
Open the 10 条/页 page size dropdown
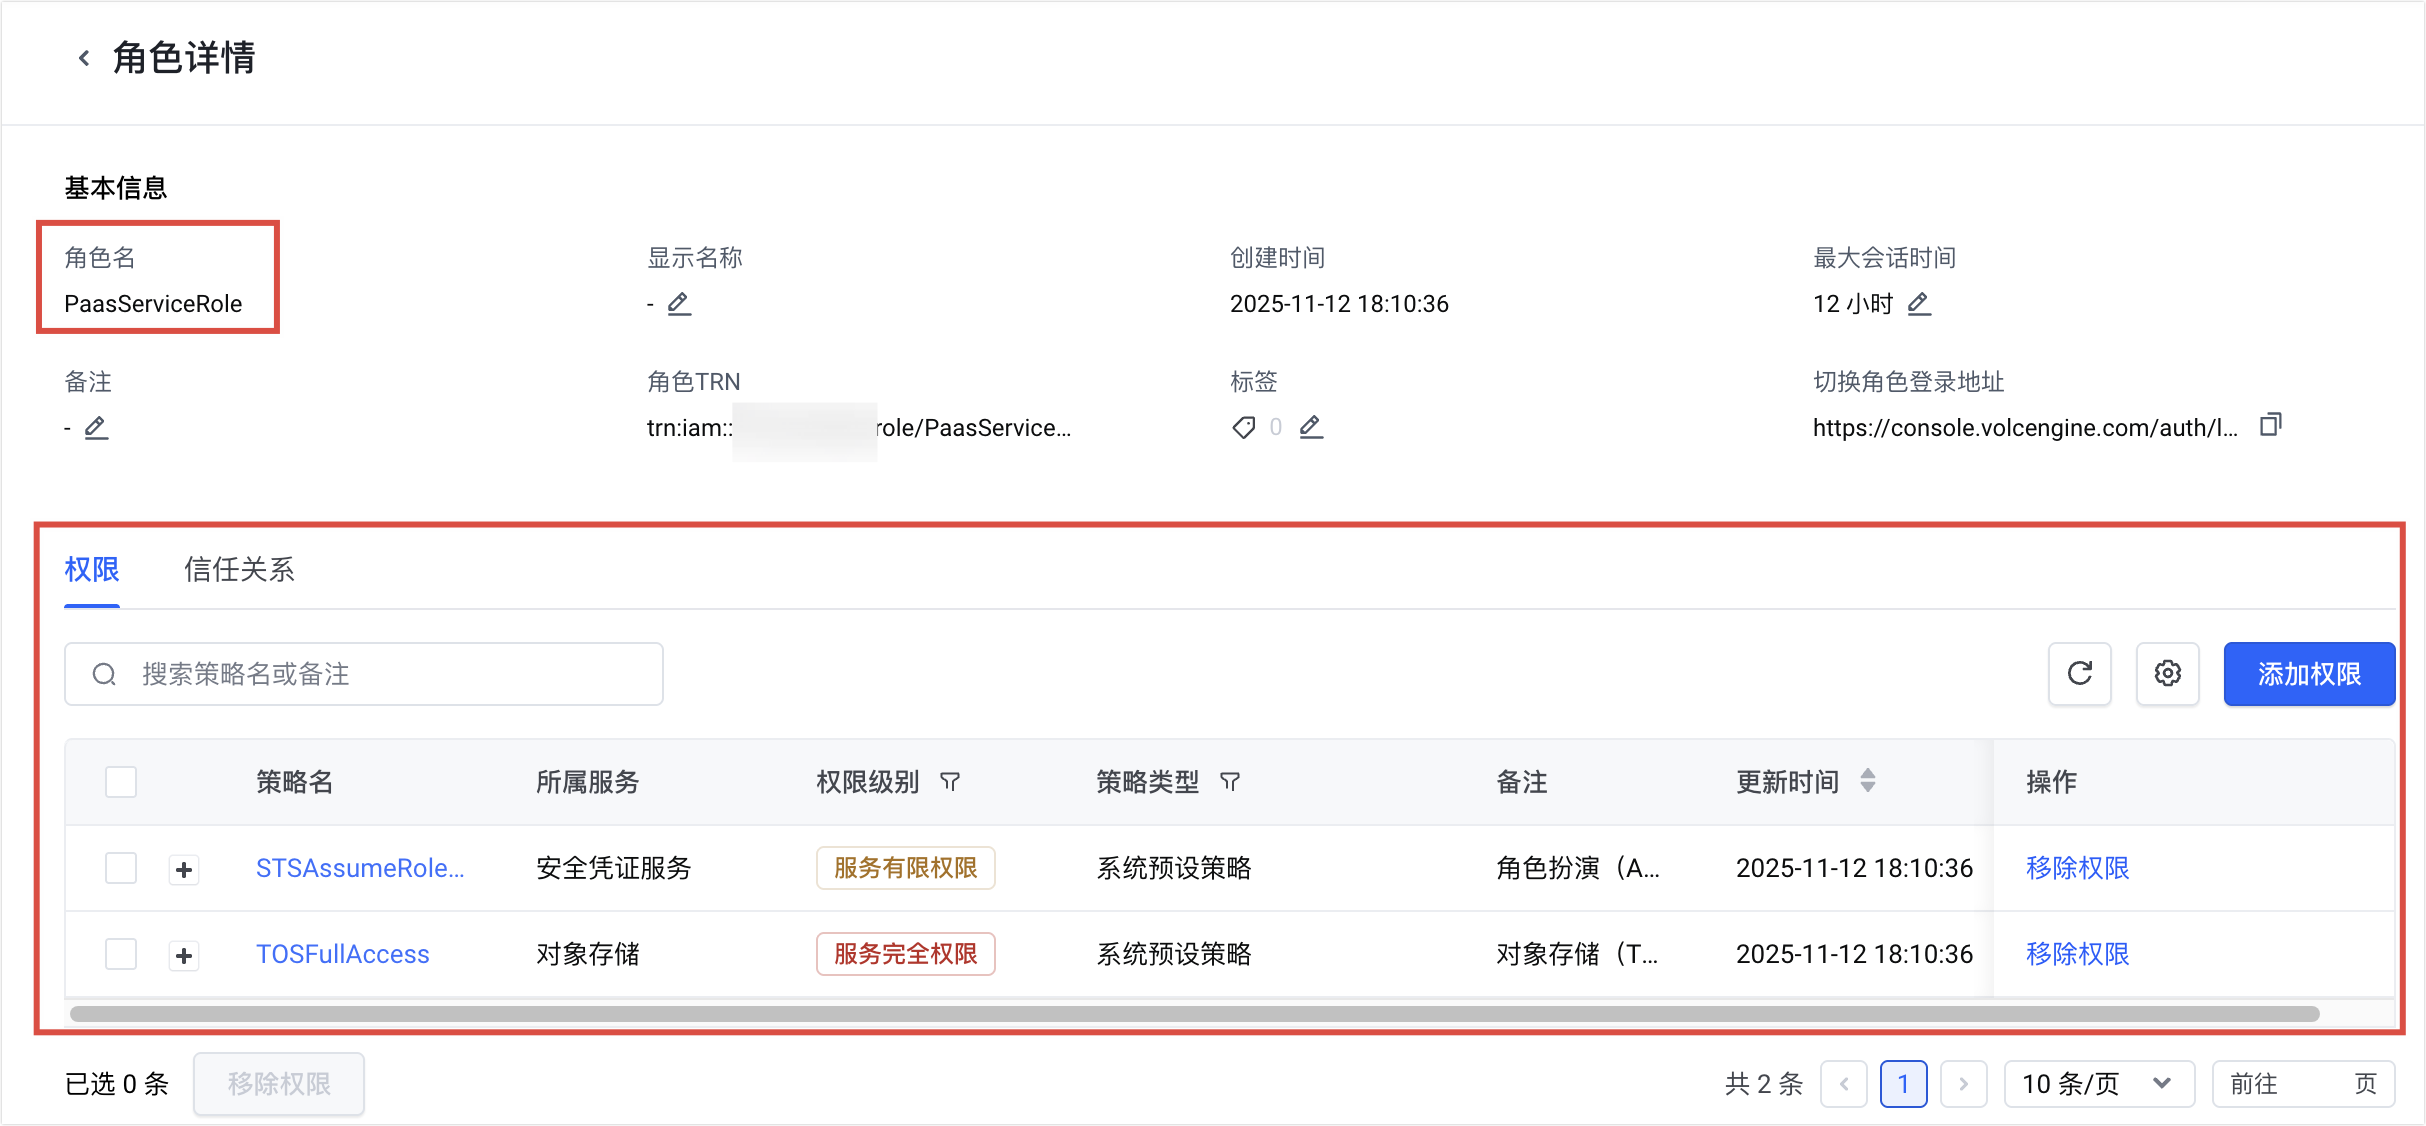click(x=2098, y=1084)
